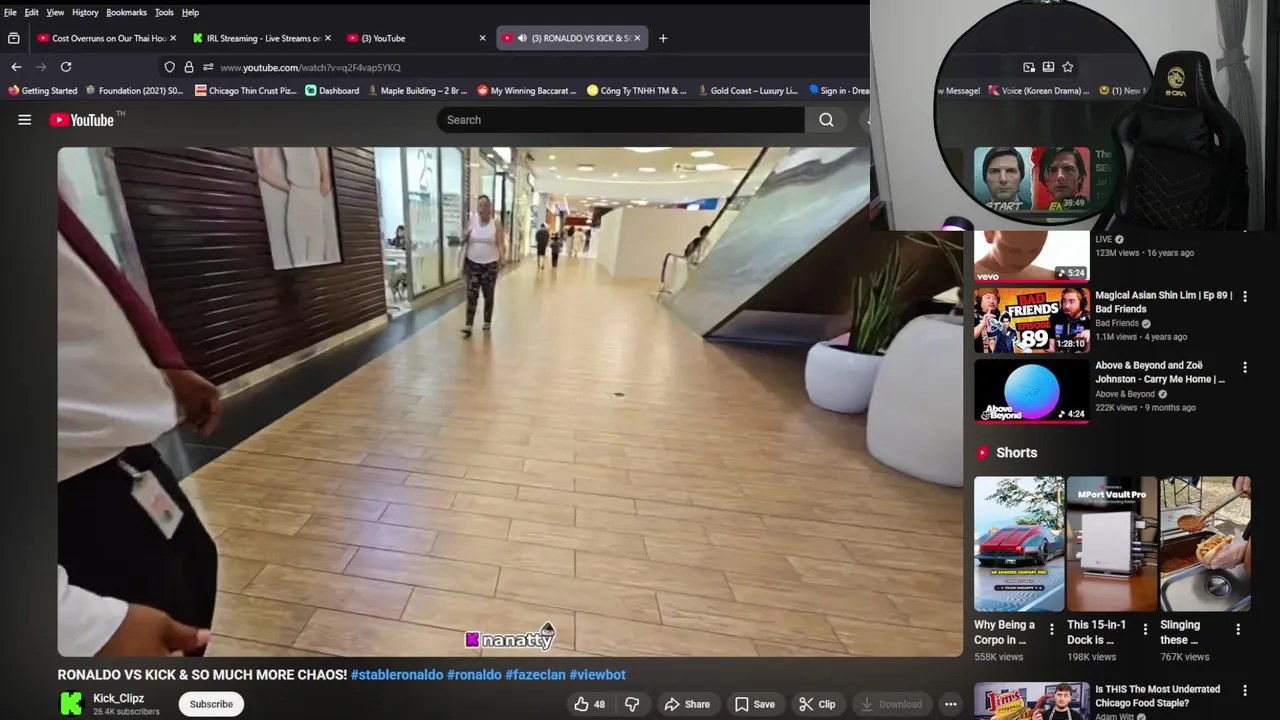The image size is (1280, 720).
Task: Open the Edit menu
Action: click(32, 12)
